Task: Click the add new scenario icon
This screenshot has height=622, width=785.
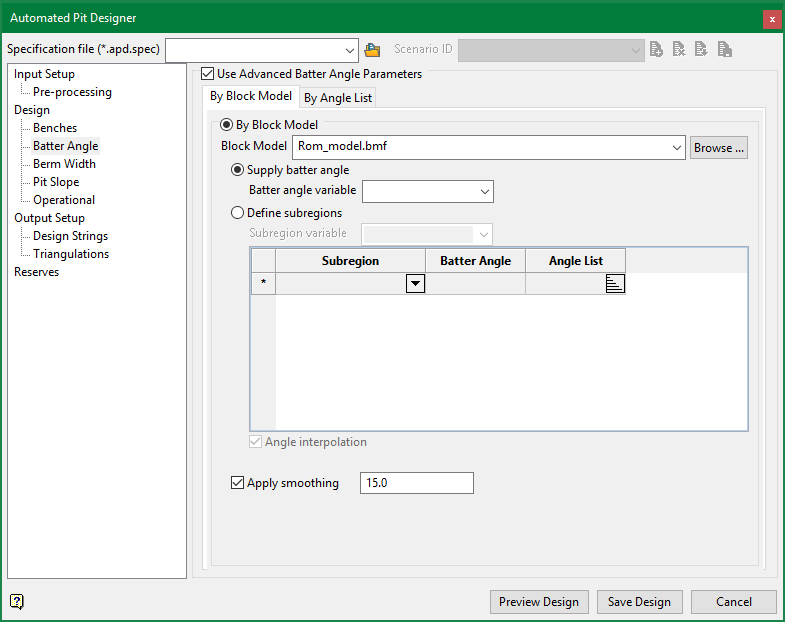Action: coord(657,49)
